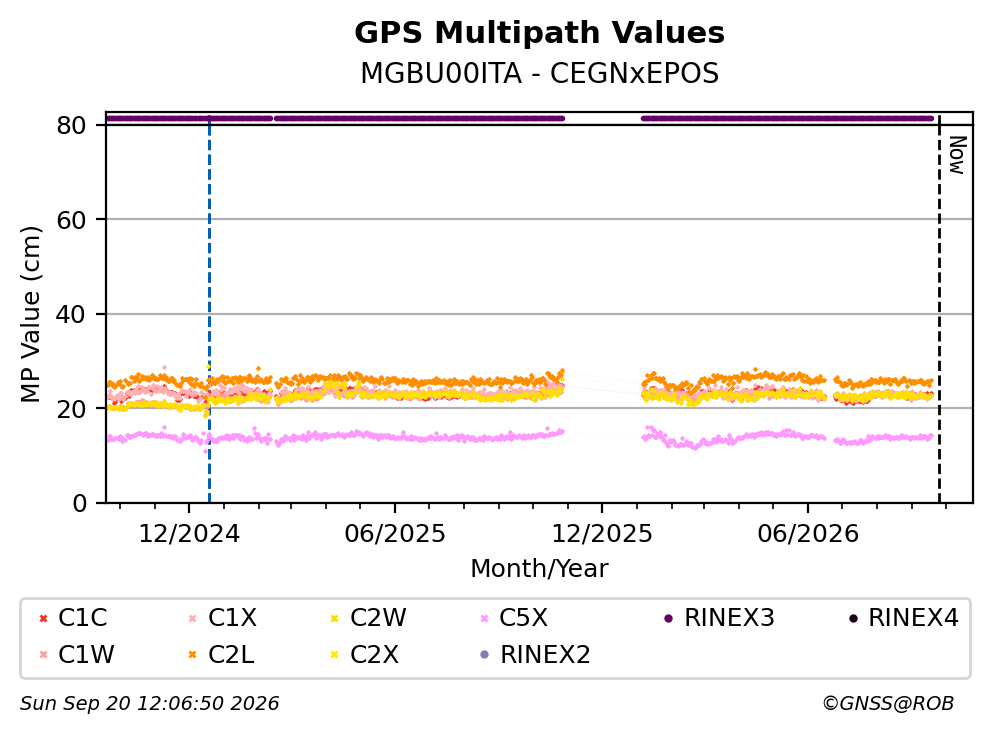Click the black dashed Now line

pyautogui.click(x=939, y=310)
